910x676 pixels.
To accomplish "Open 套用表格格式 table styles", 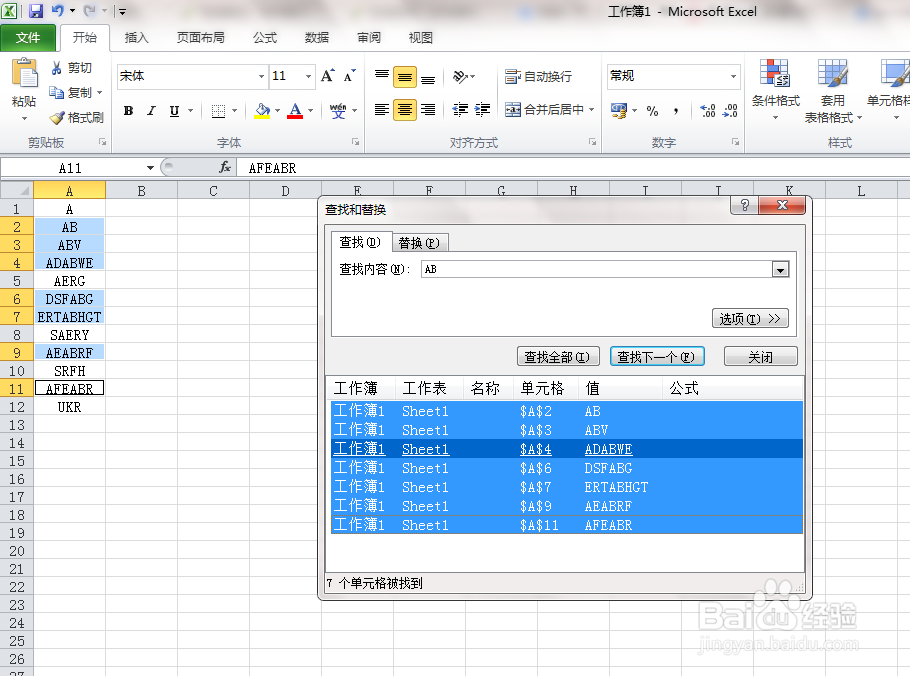I will pyautogui.click(x=833, y=91).
